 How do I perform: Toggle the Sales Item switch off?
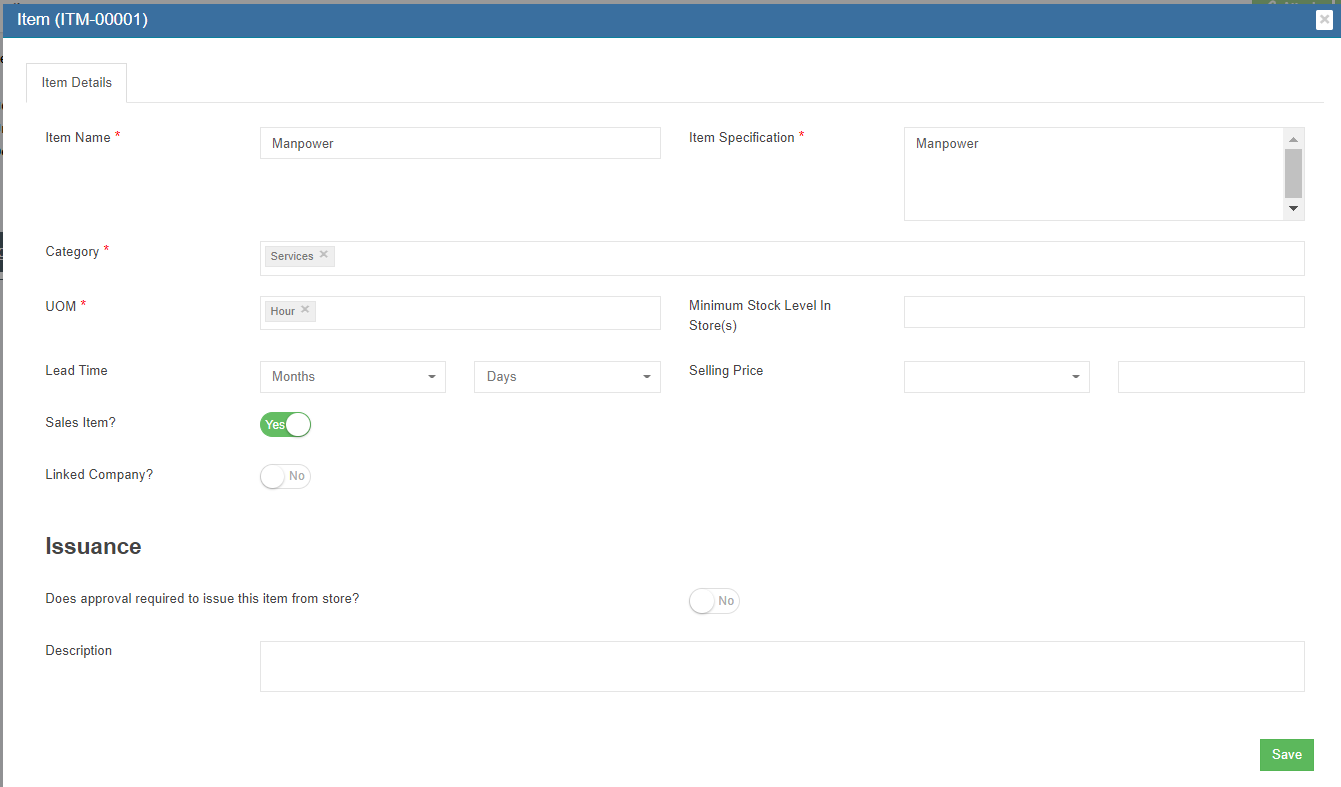click(286, 425)
